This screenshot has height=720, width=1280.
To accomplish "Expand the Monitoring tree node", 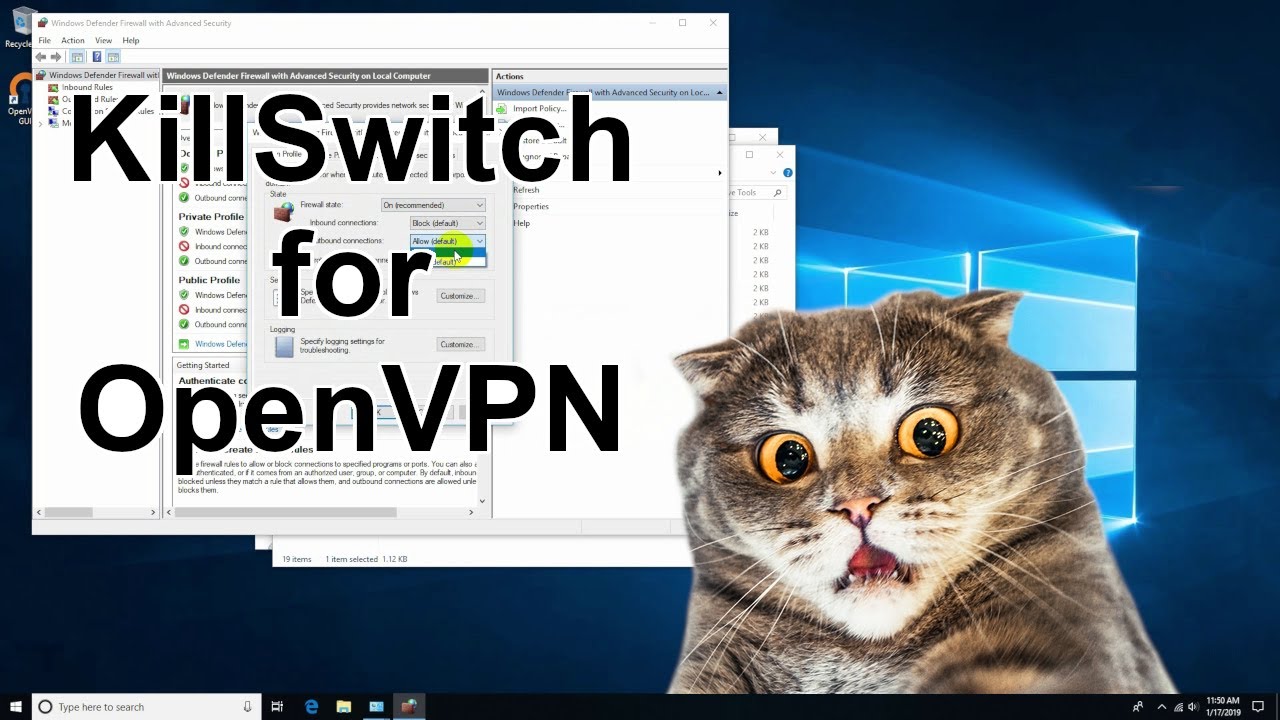I will [40, 123].
